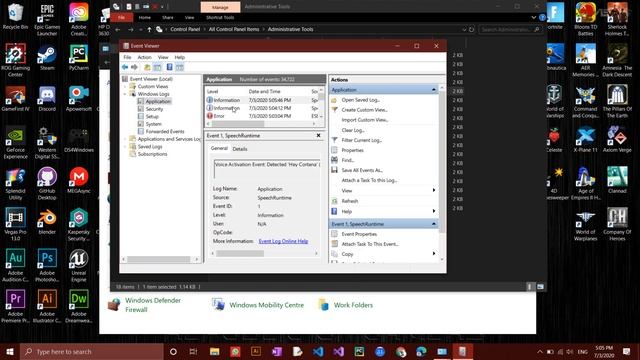Open address bar history dropdown in Explorer window
This screenshot has width=640, height=360.
pos(464,29)
